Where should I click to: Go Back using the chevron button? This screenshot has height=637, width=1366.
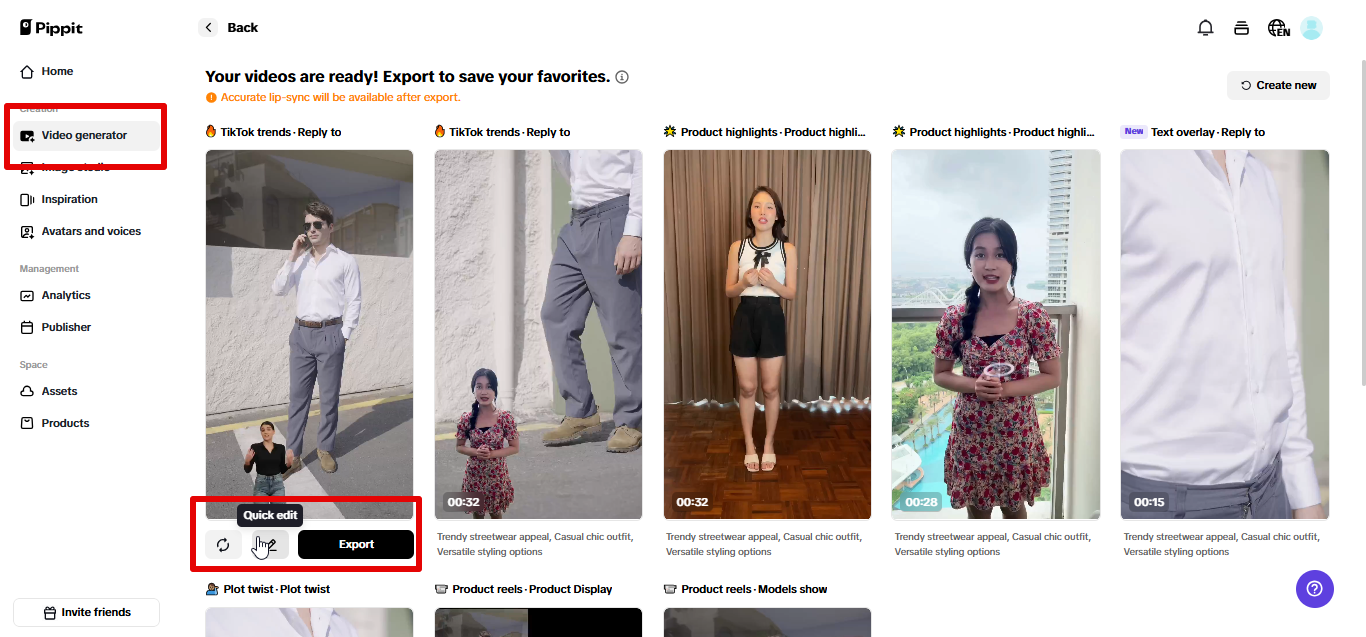click(208, 27)
